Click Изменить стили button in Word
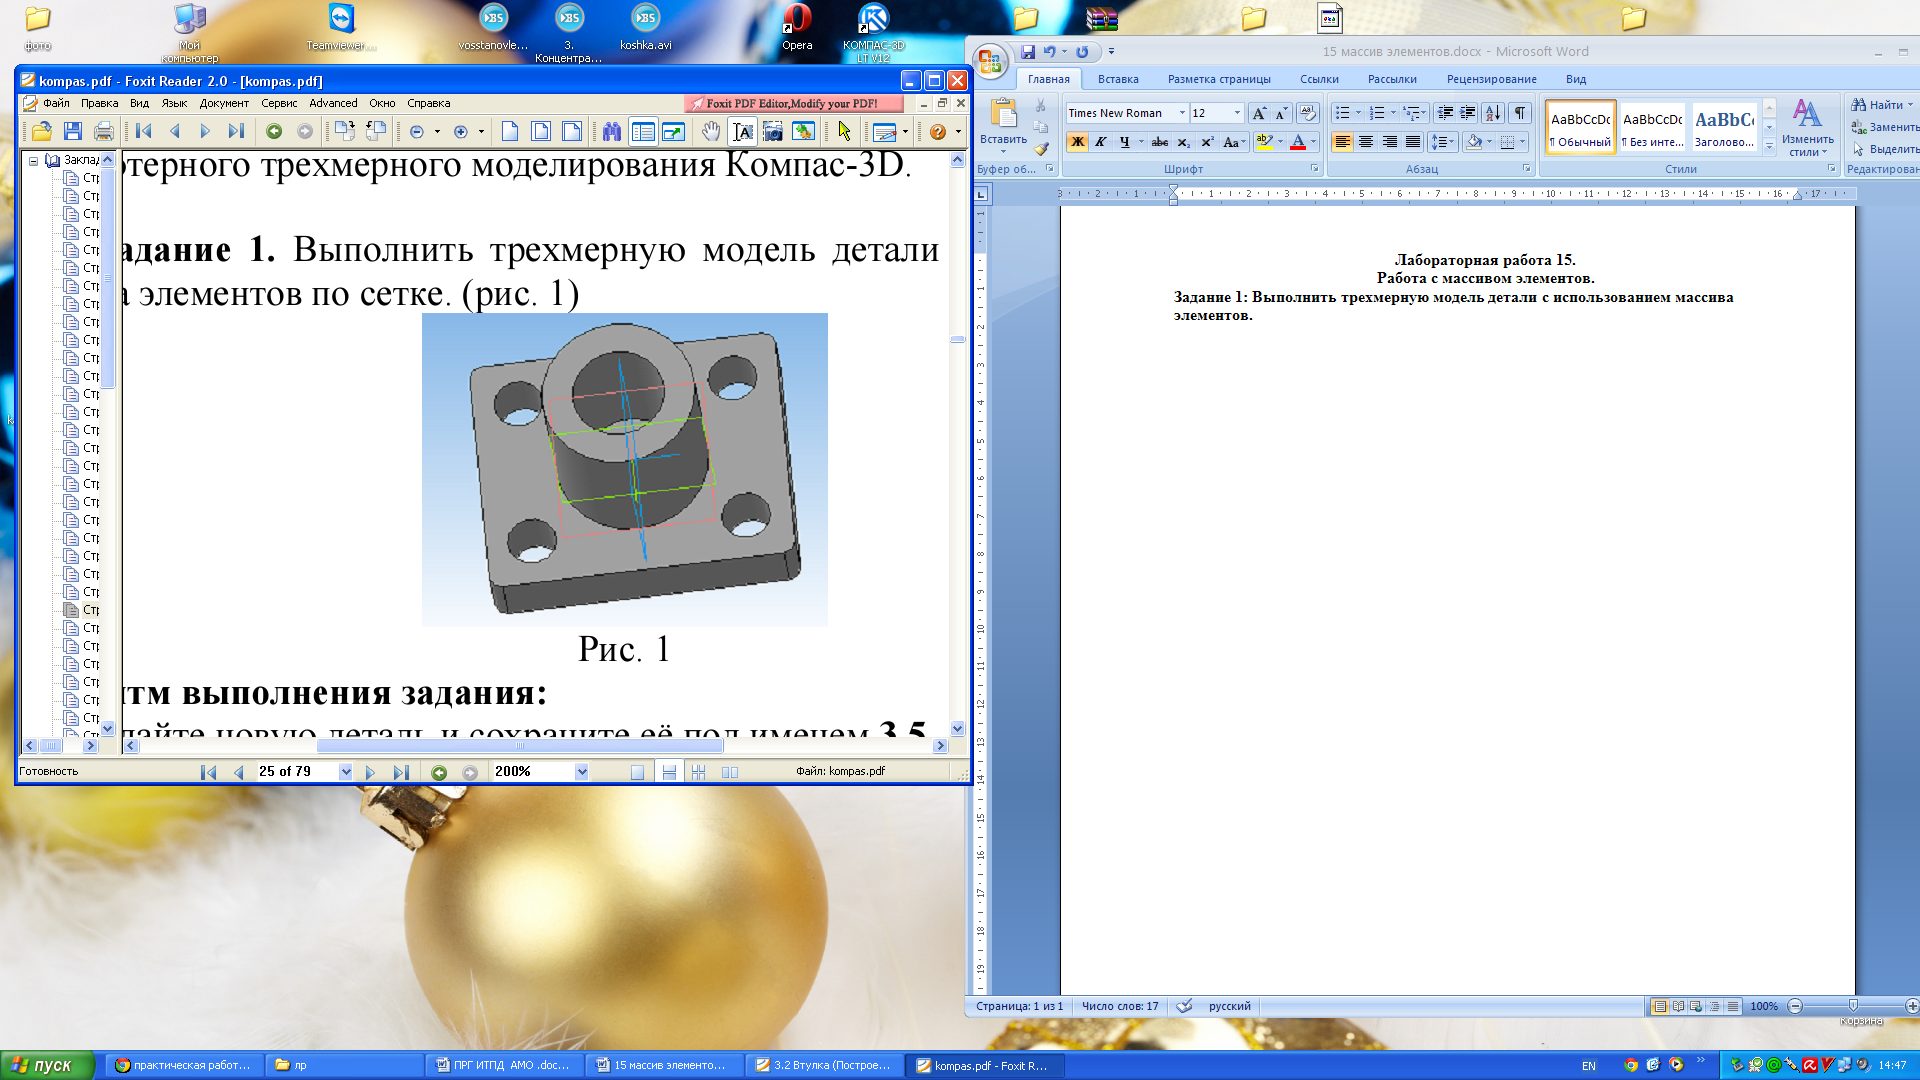Screen dimensions: 1920x1080 (x=1807, y=128)
